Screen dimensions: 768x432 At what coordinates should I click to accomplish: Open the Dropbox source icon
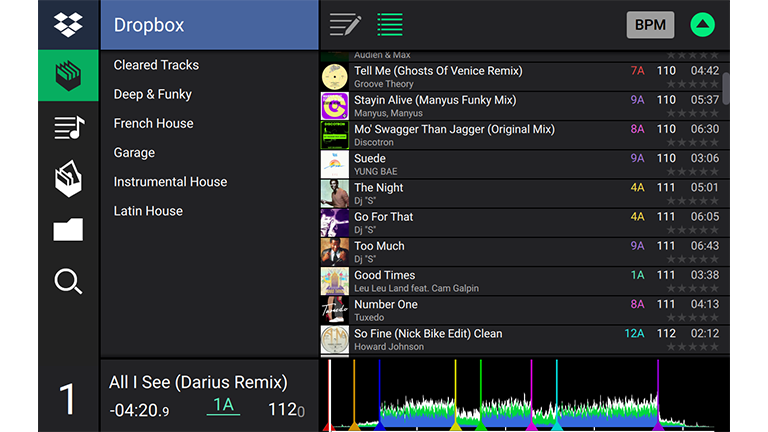(68, 24)
